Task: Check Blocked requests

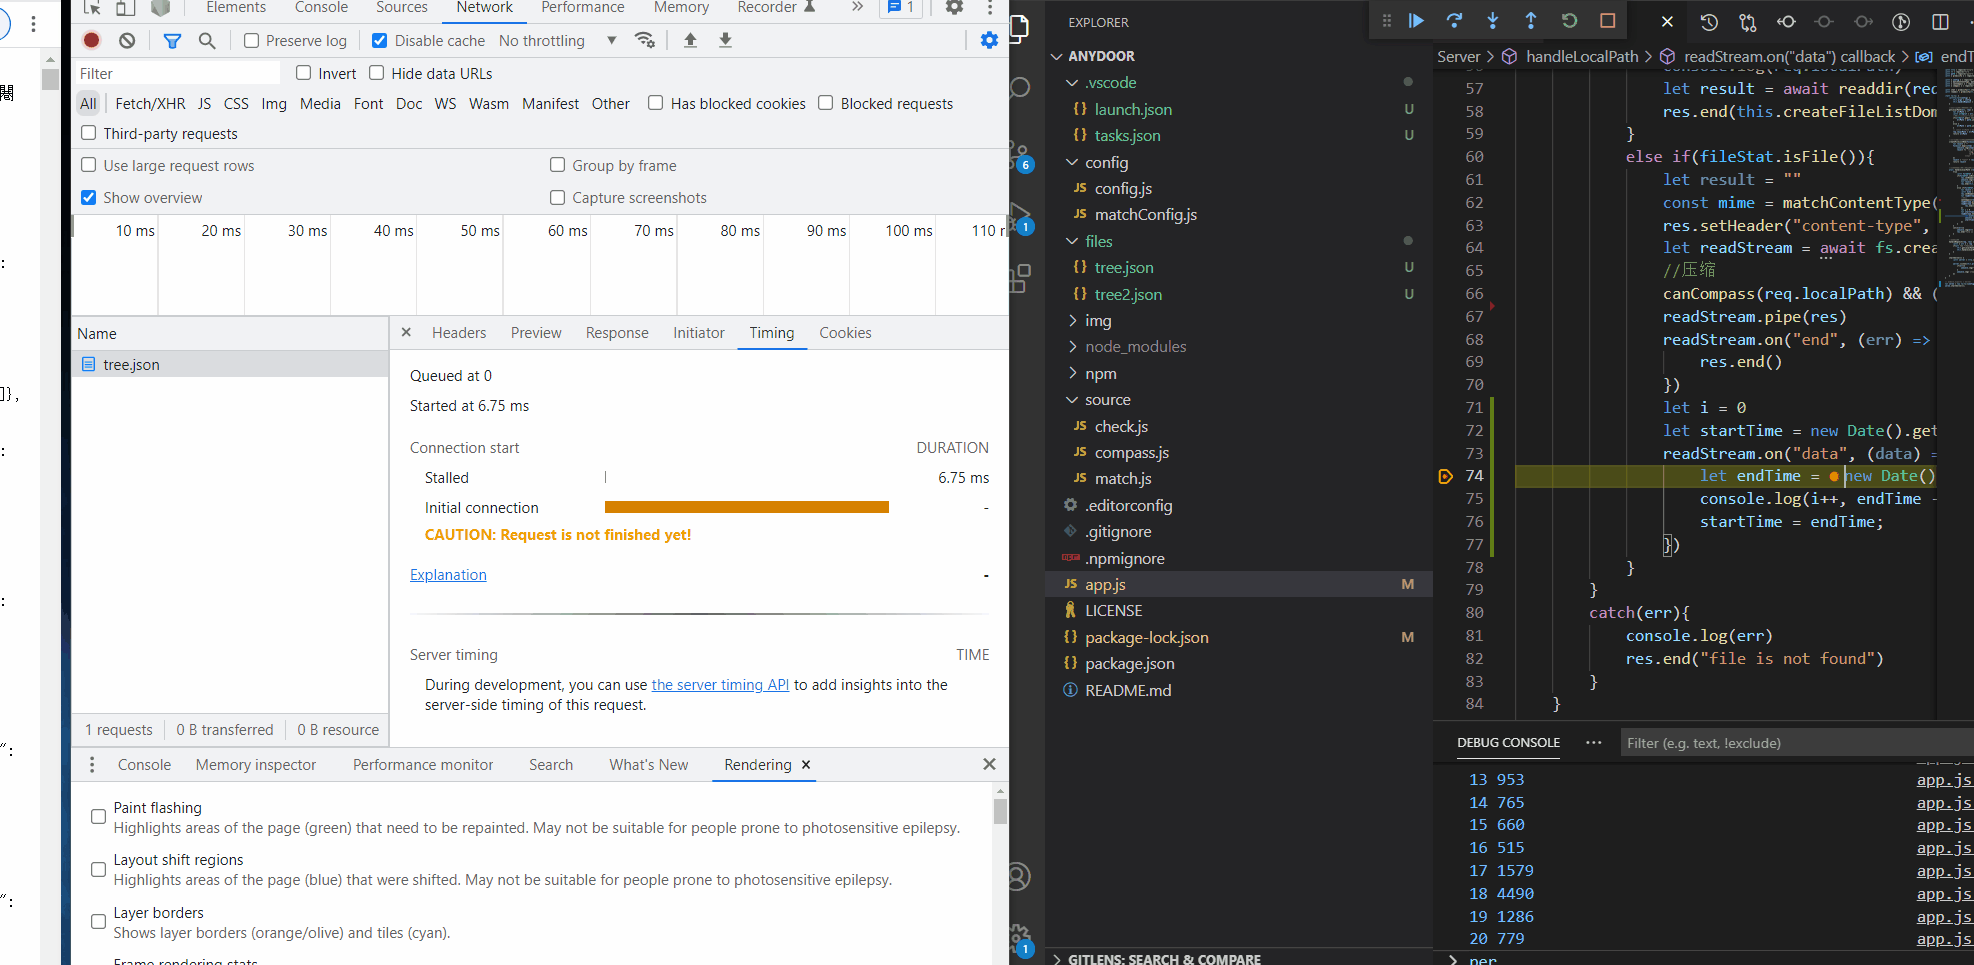Action: tap(826, 103)
